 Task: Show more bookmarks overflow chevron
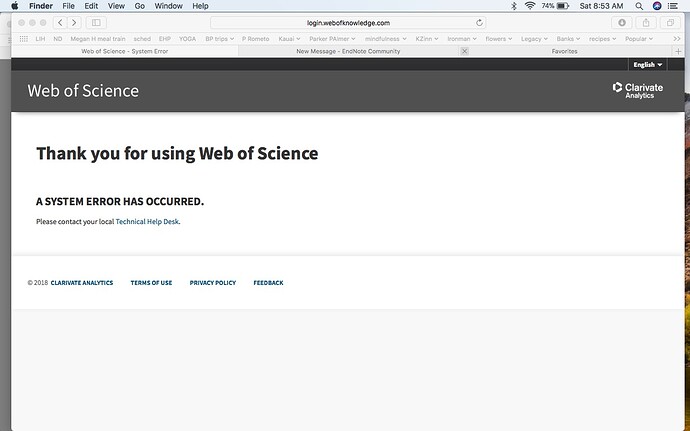677,39
